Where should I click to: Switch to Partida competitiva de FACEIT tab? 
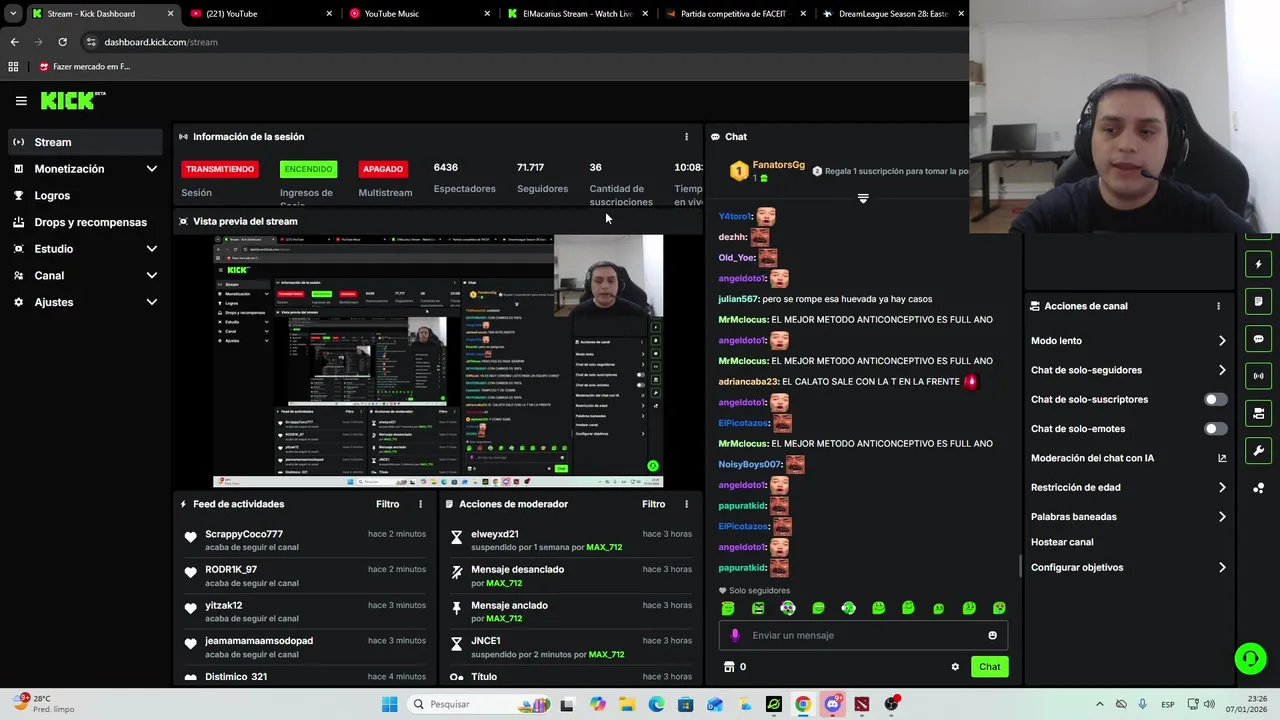coord(736,14)
